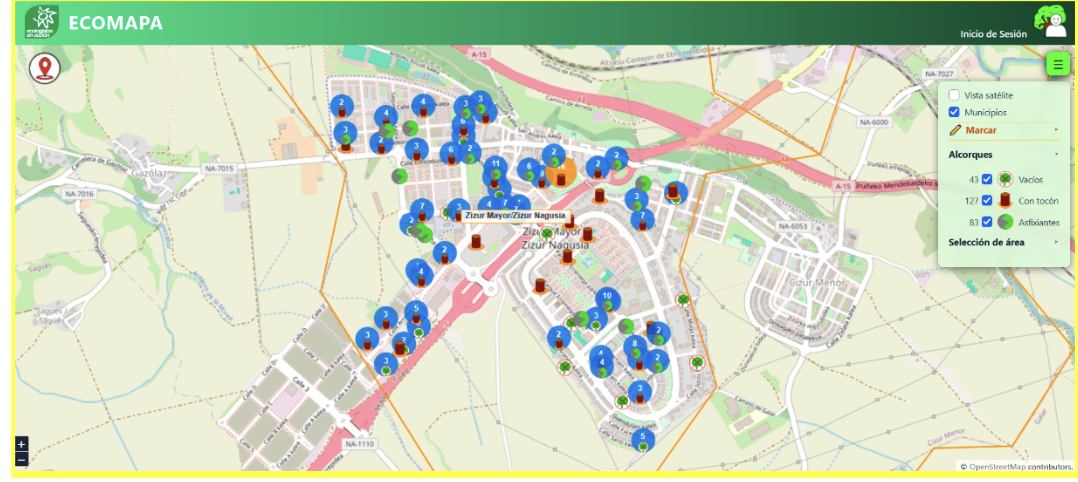The width and height of the screenshot is (1078, 482).
Task: Open the blue cluster marker numbered 10
Action: pyautogui.click(x=607, y=299)
